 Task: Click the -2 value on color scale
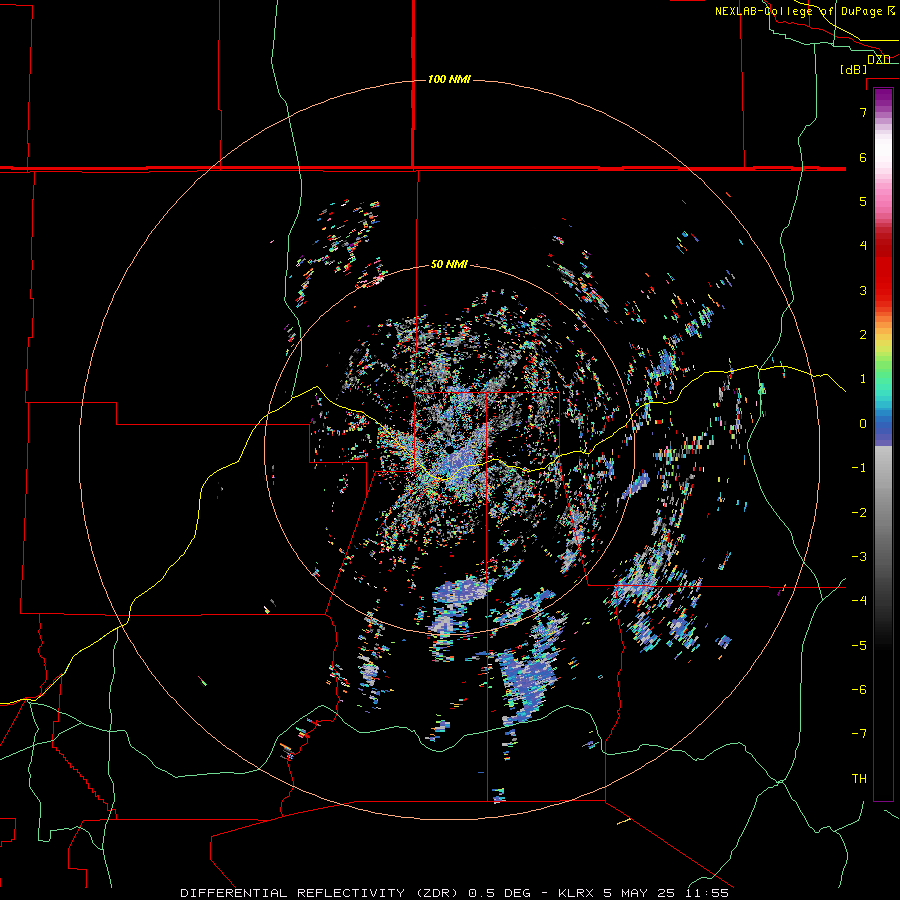(x=859, y=512)
